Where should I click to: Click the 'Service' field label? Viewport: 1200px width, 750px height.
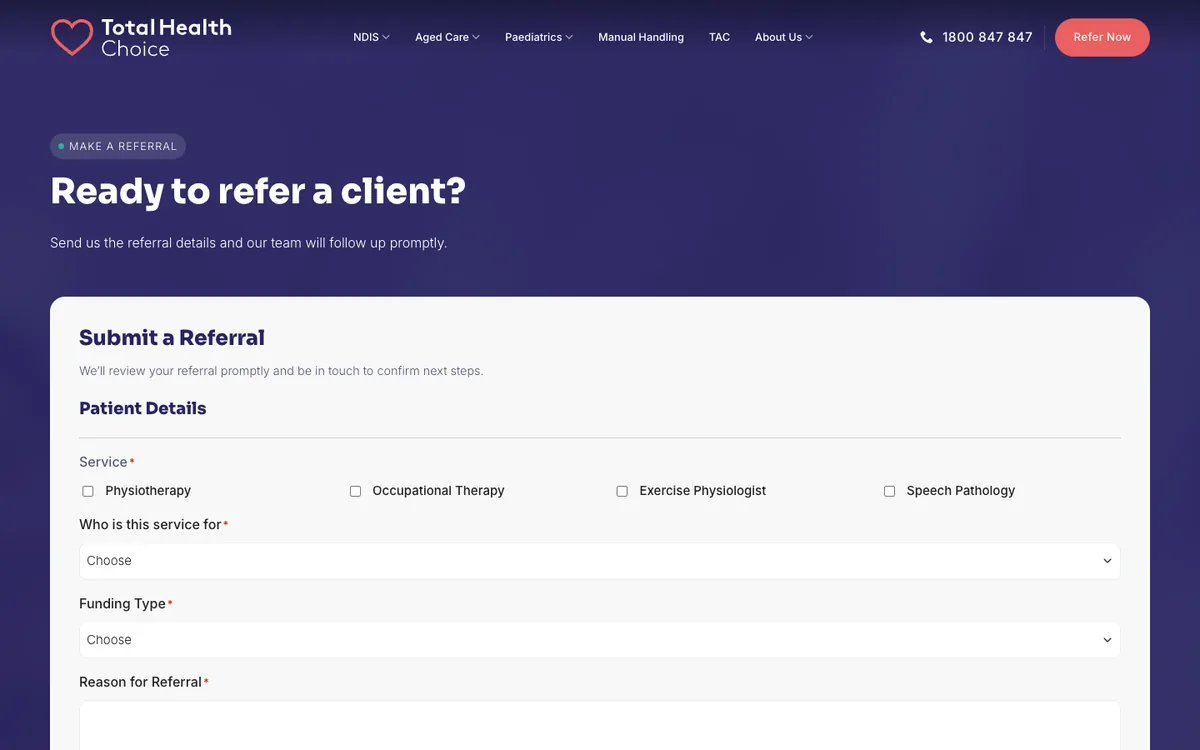click(x=103, y=462)
